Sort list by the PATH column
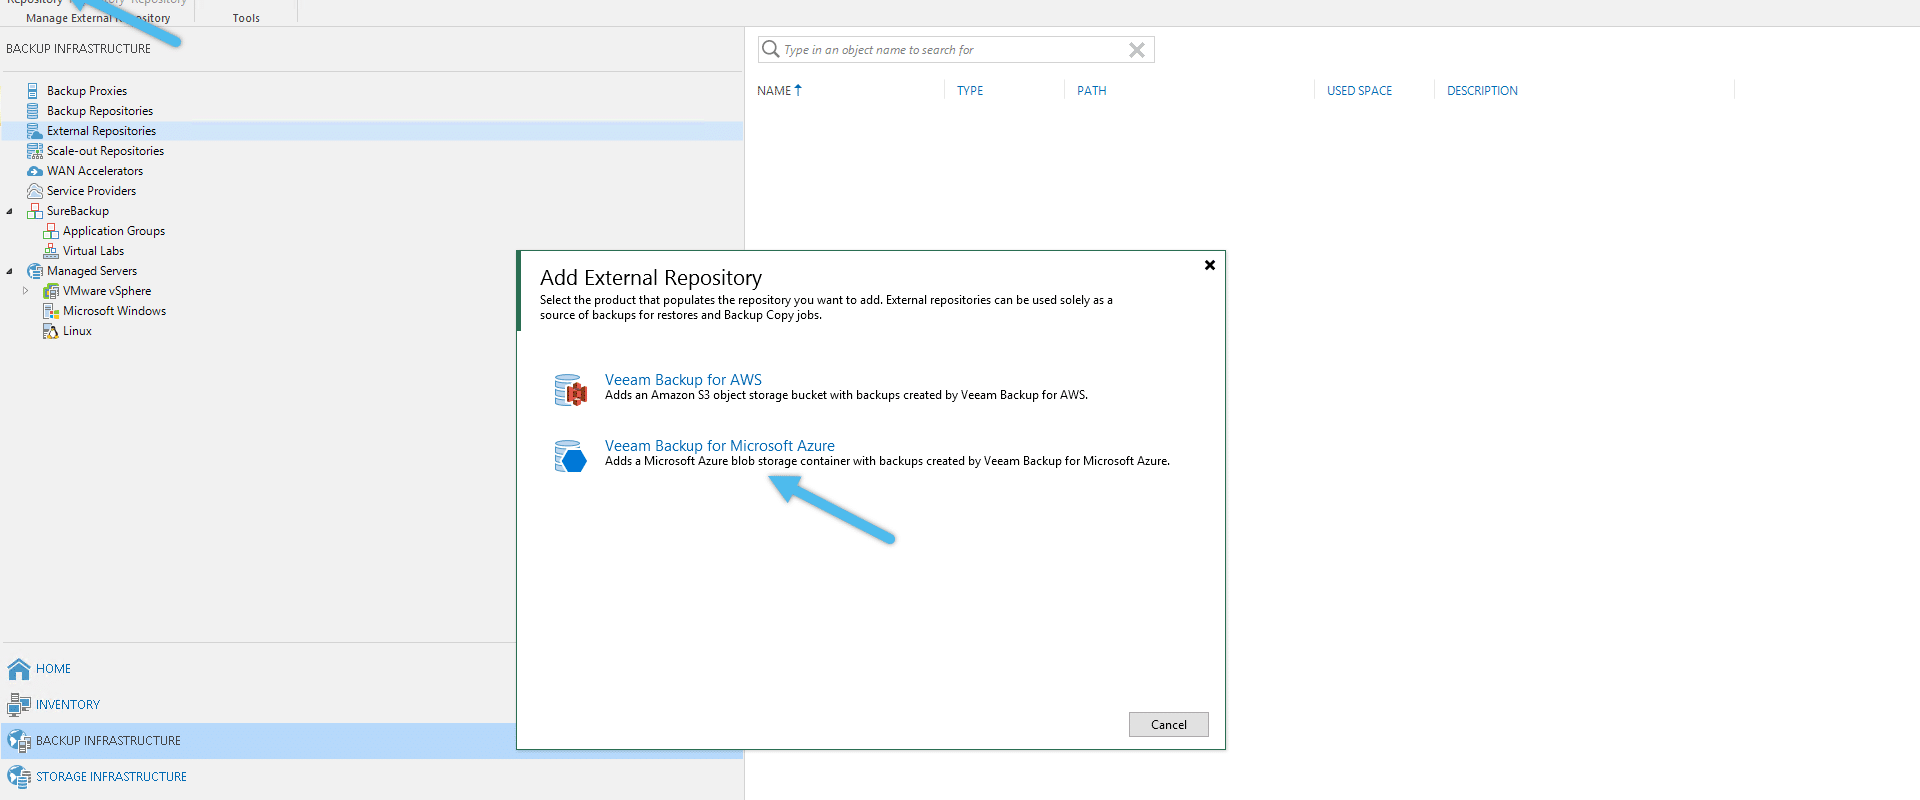 [x=1091, y=91]
